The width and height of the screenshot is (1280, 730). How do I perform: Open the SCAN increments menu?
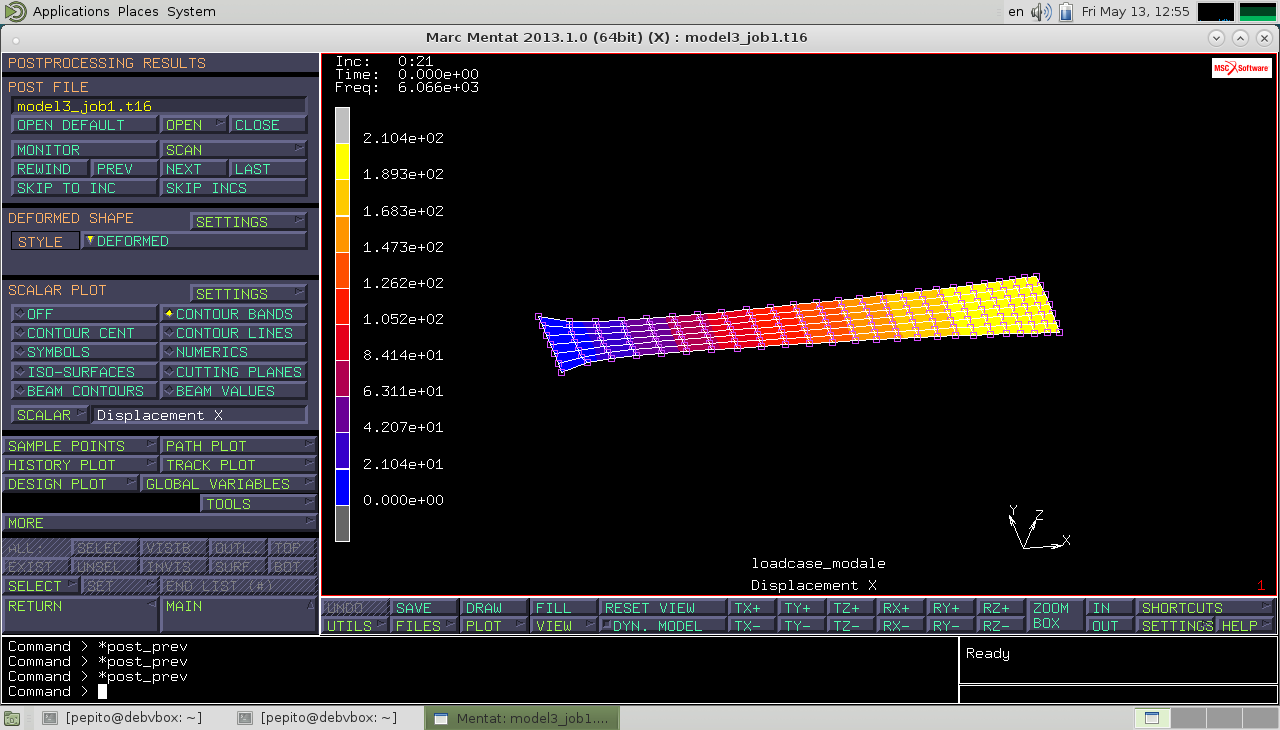(x=234, y=150)
